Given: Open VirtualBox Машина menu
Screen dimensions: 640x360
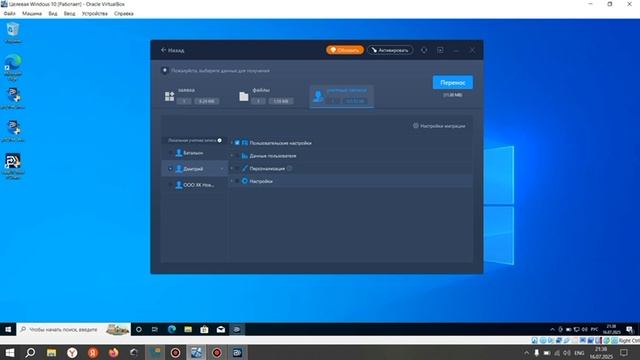Looking at the screenshot, I should [x=32, y=13].
